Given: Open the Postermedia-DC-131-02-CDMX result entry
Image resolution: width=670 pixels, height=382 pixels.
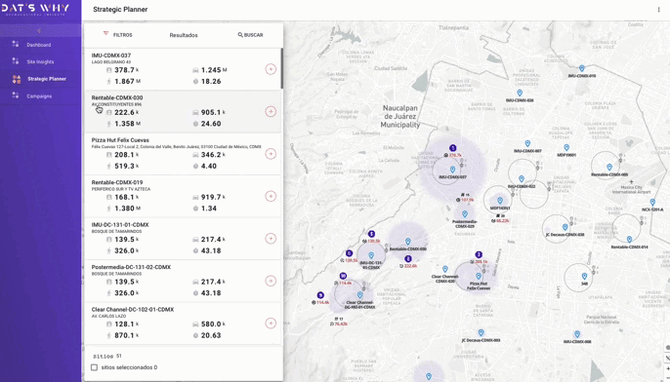Looking at the screenshot, I should coord(182,281).
